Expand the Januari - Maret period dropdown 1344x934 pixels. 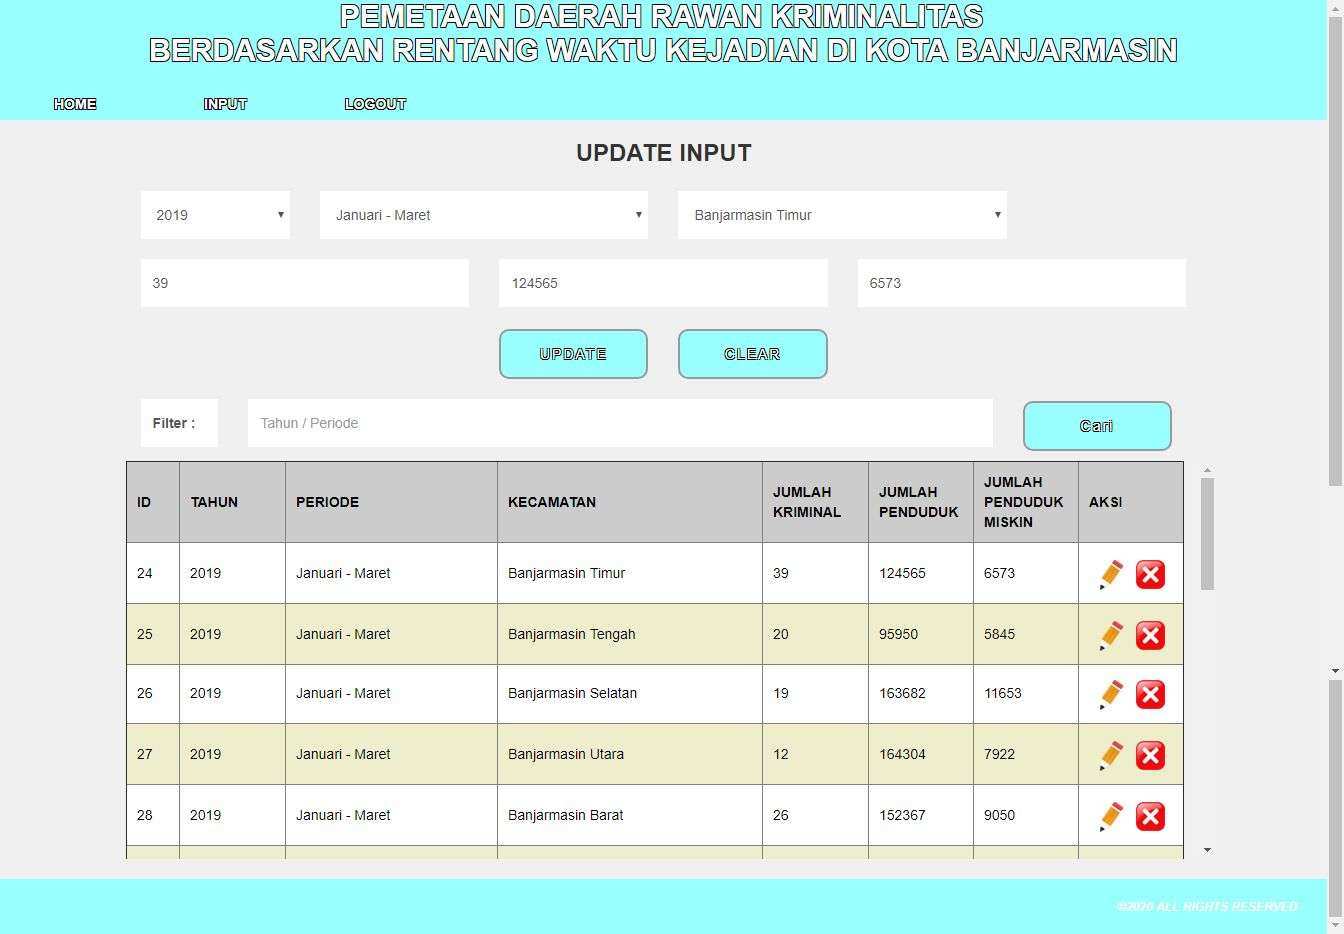pos(484,215)
